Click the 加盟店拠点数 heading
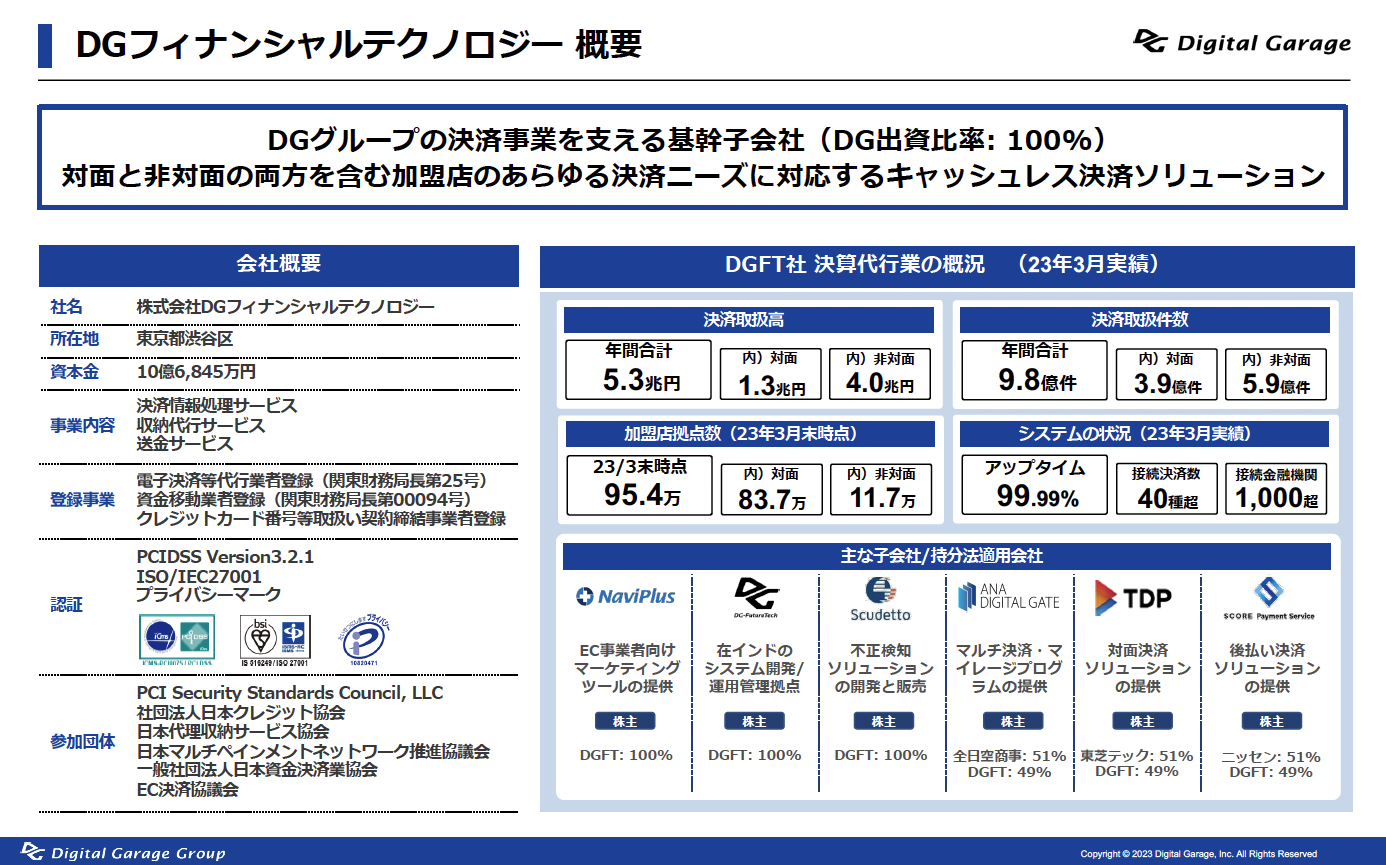 pos(750,434)
